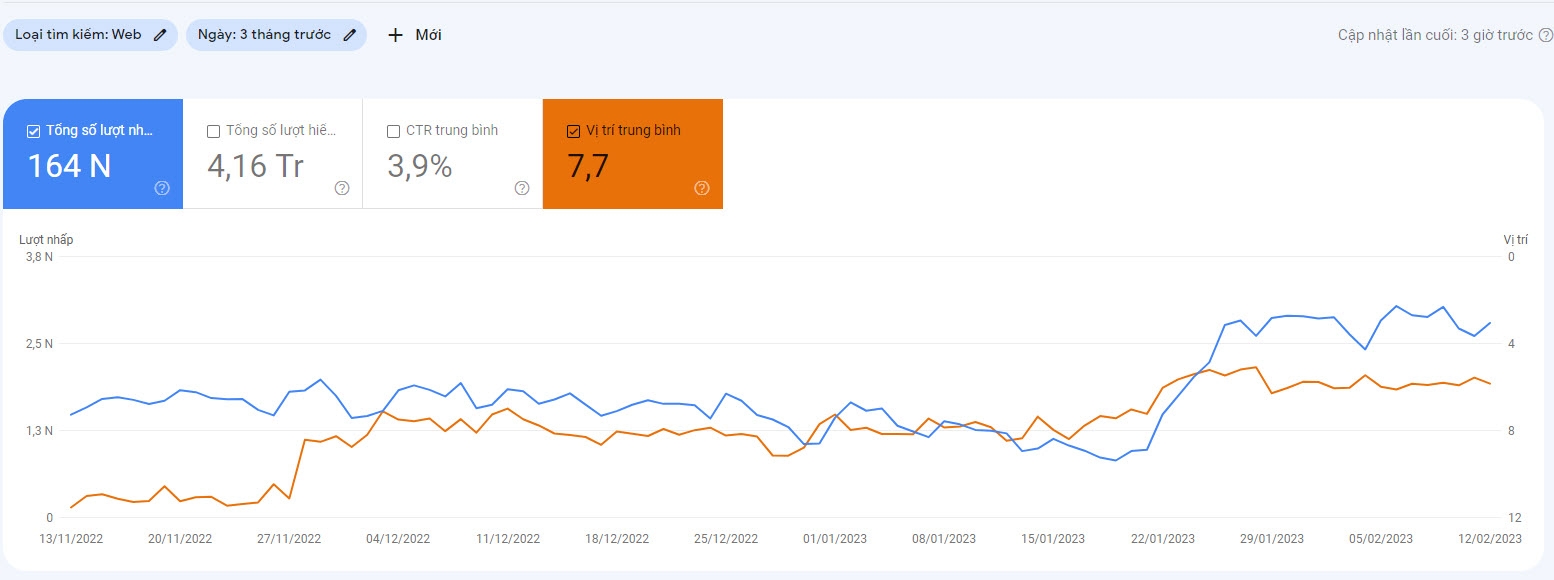Viewport: 1554px width, 580px height.
Task: Edit the search type Web filter pencil
Action: (160, 35)
